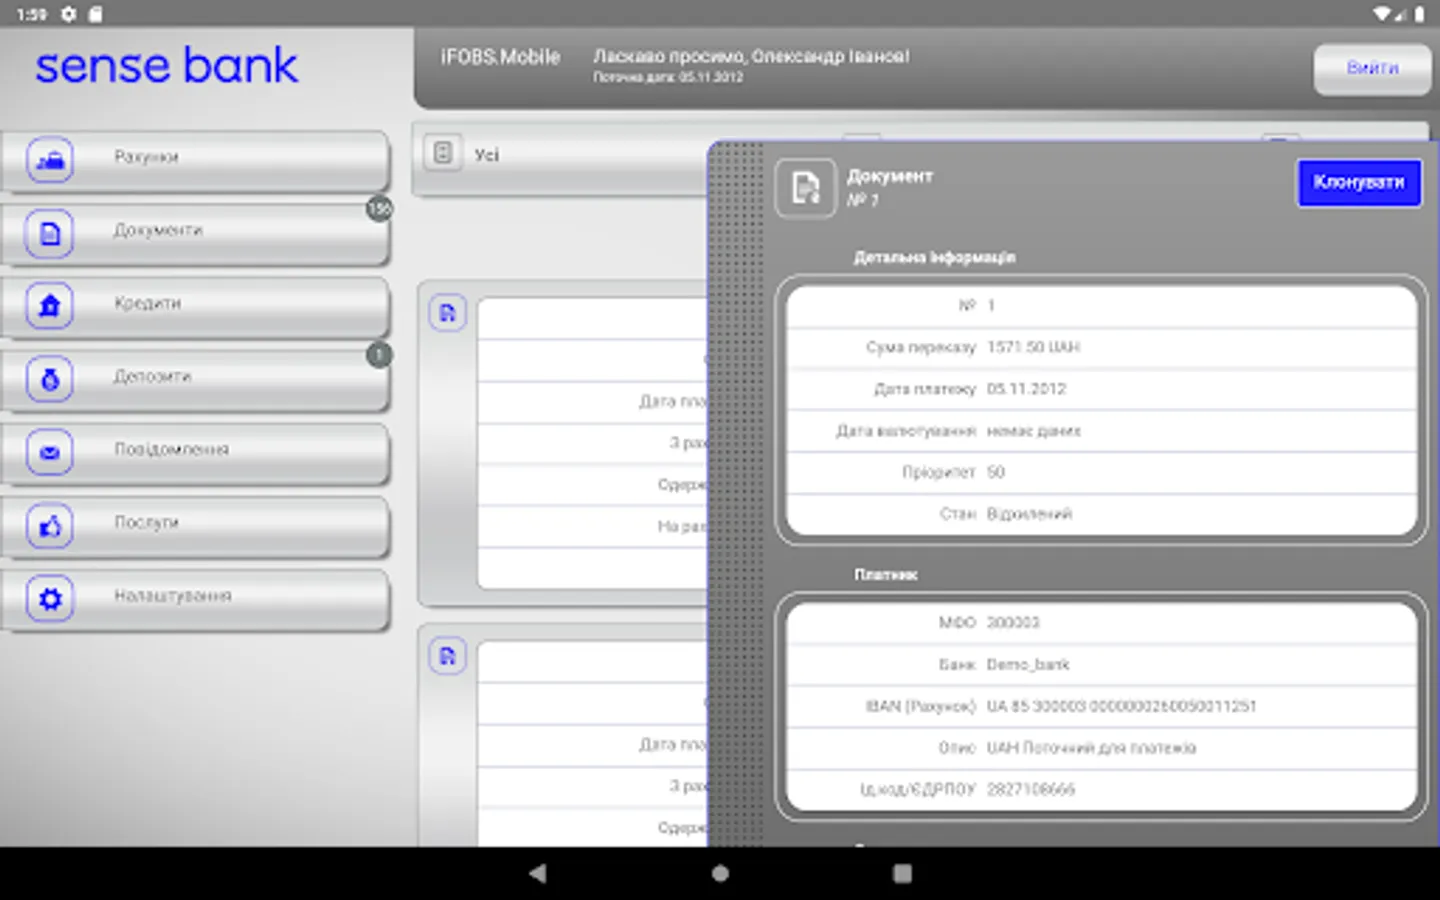Open the Кредити menu item
The width and height of the screenshot is (1440, 900).
pyautogui.click(x=196, y=306)
